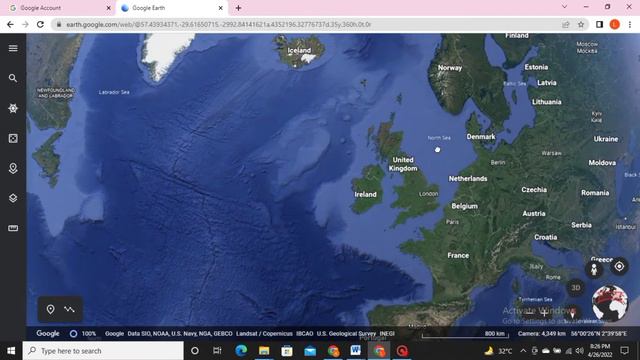Open the Windows notification center
Viewport: 640px width, 360px height.
click(x=624, y=351)
